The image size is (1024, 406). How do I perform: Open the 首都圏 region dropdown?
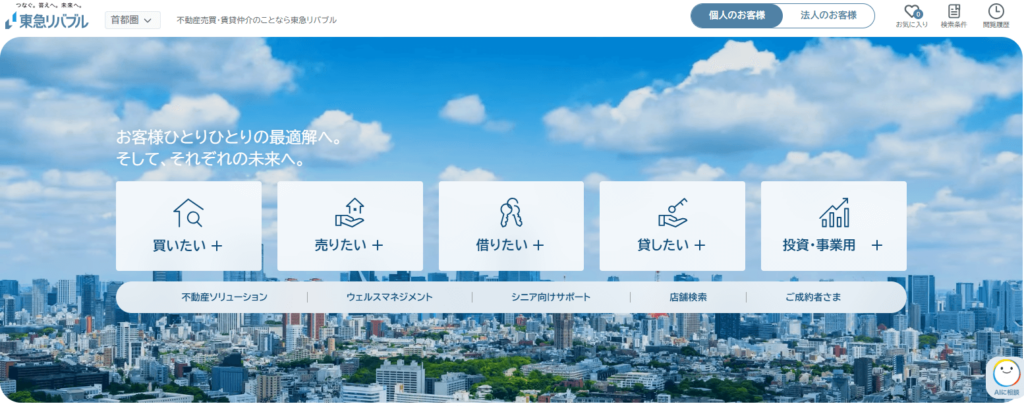point(133,20)
